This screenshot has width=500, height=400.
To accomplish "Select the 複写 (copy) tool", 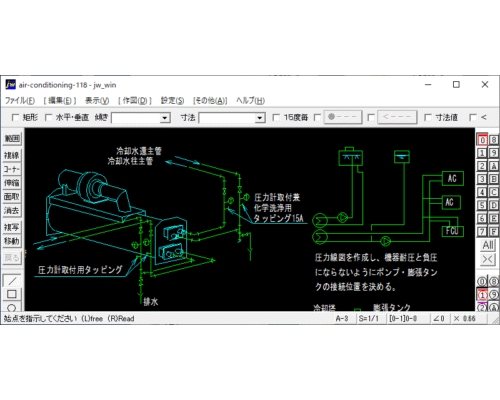I will click(x=12, y=227).
